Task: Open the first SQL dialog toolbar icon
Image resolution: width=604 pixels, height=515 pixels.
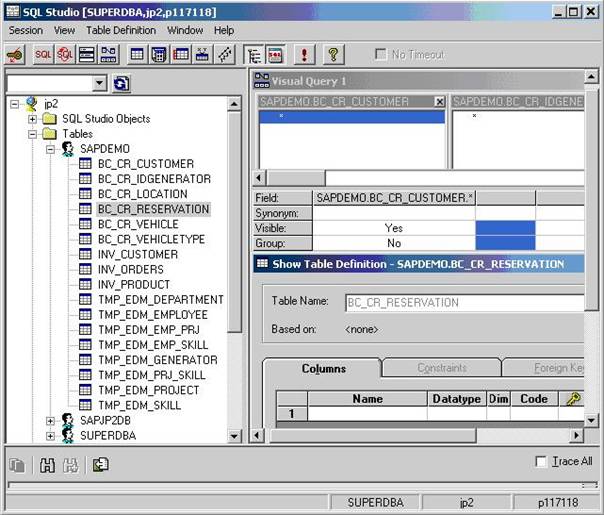Action: click(x=44, y=54)
